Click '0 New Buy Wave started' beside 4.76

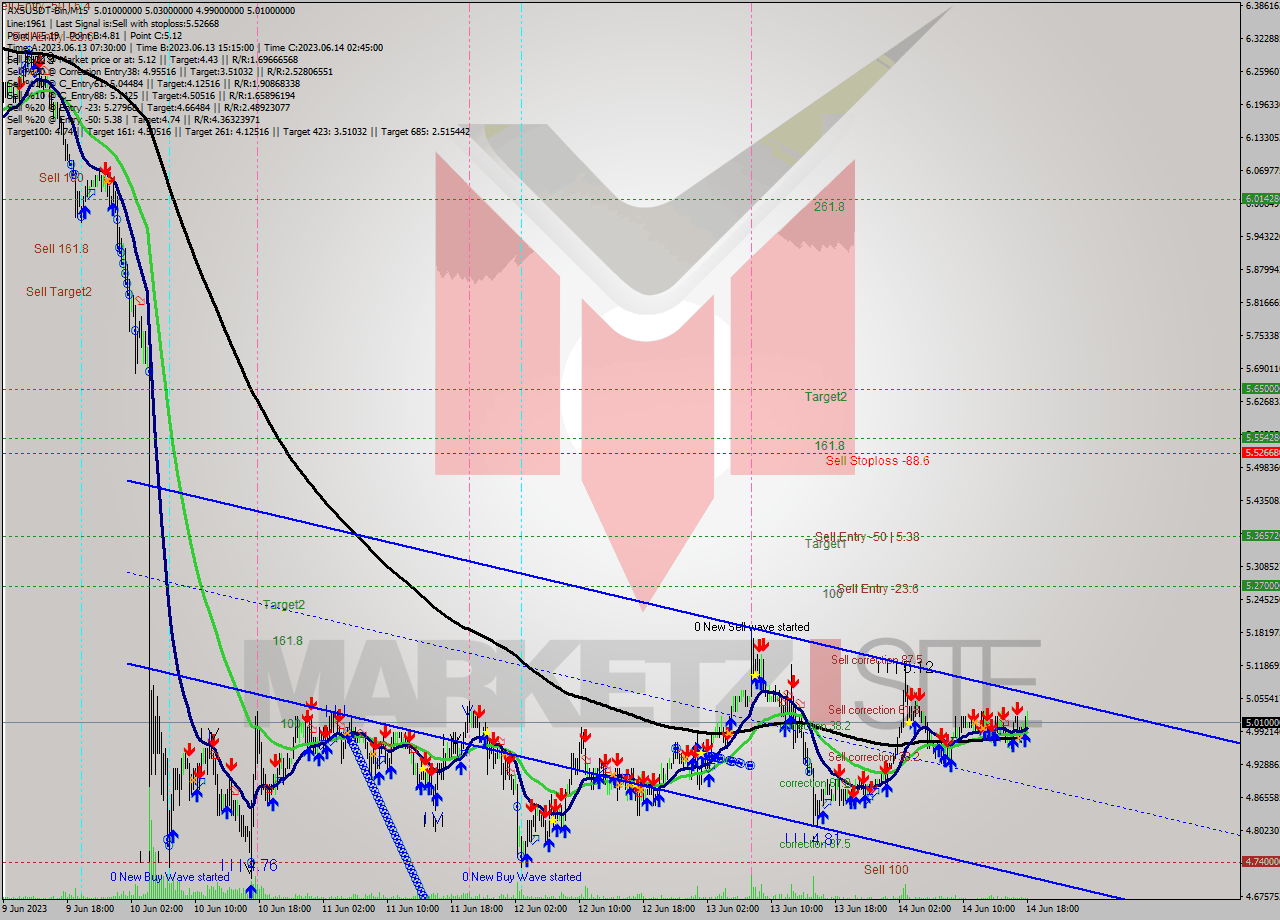[170, 877]
